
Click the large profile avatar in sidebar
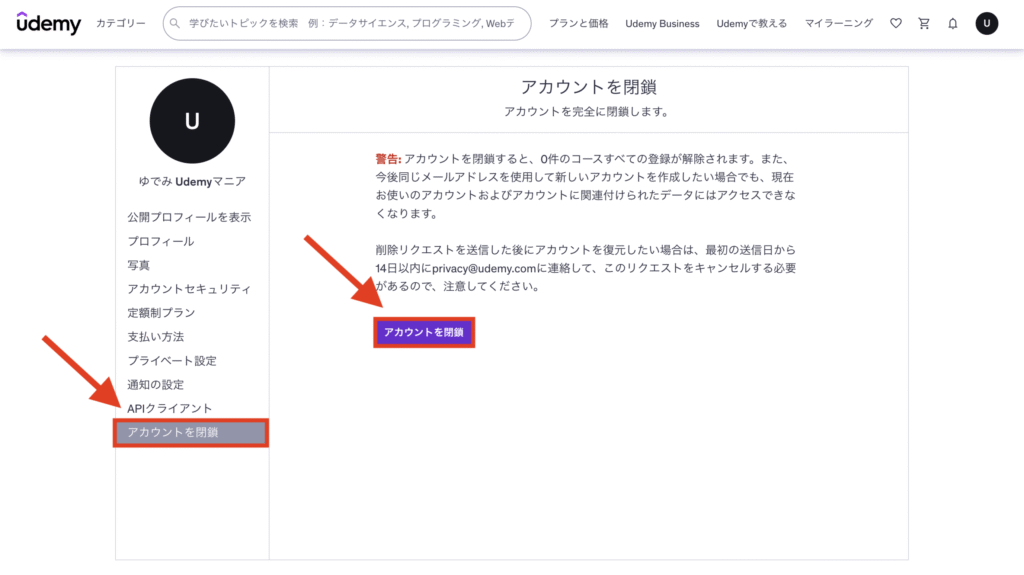[x=192, y=121]
